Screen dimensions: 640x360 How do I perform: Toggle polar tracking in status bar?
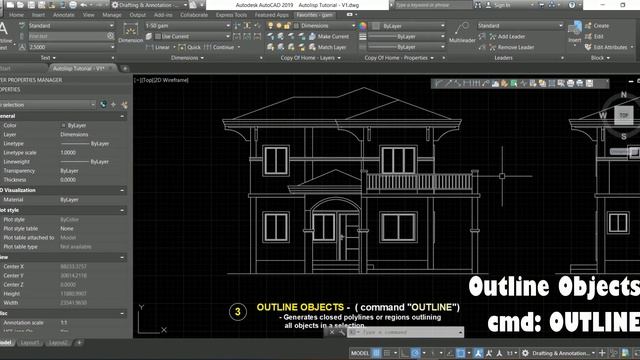tap(415, 353)
